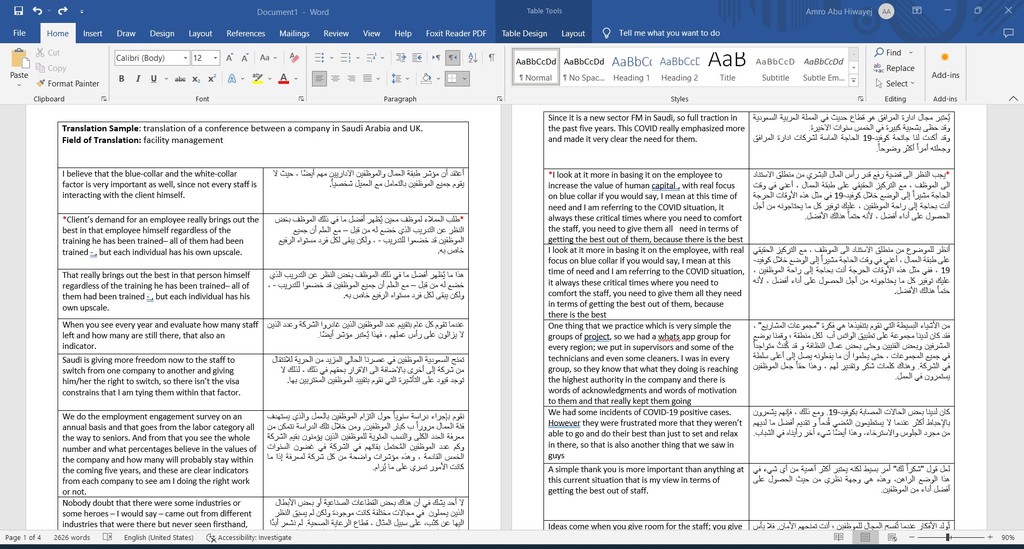Switch to Print Layout view
Screen dimensions: 1024x549
click(865, 537)
